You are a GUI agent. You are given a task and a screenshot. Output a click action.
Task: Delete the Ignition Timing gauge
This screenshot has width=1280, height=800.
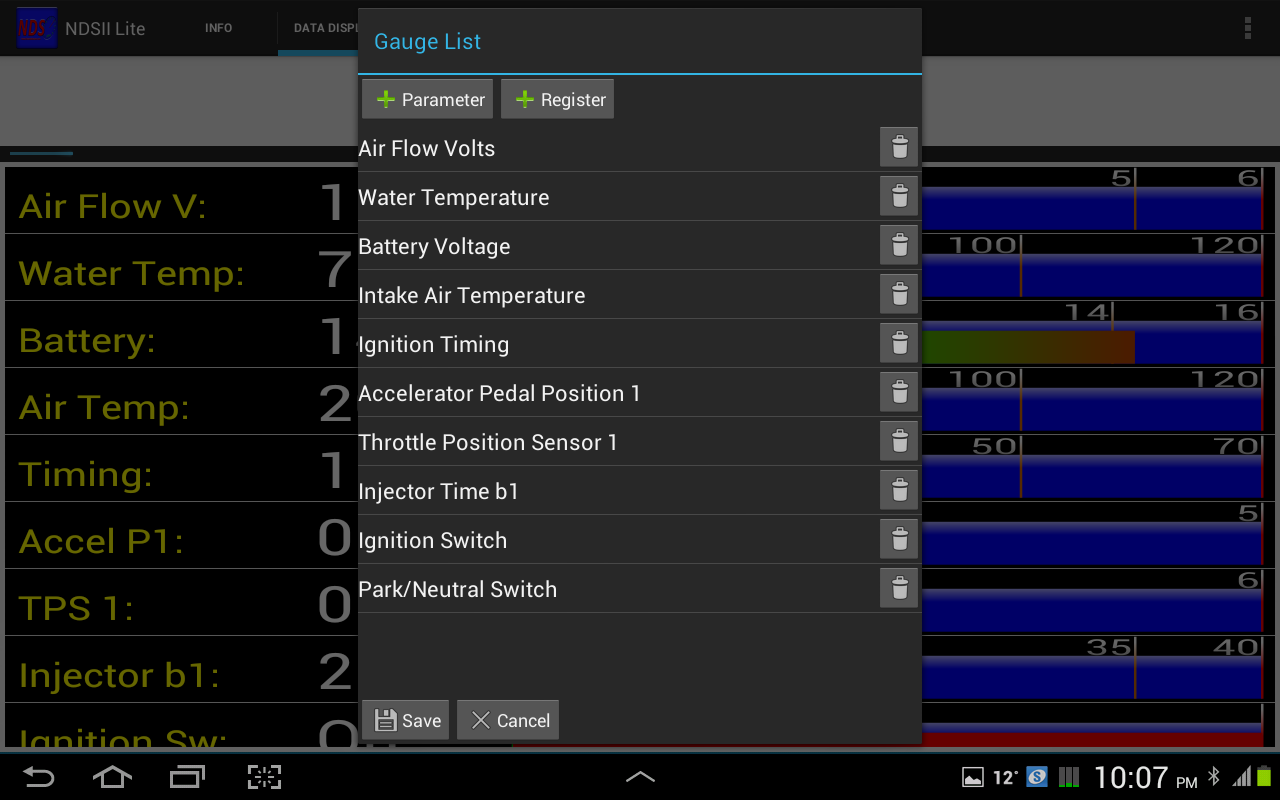coord(899,343)
